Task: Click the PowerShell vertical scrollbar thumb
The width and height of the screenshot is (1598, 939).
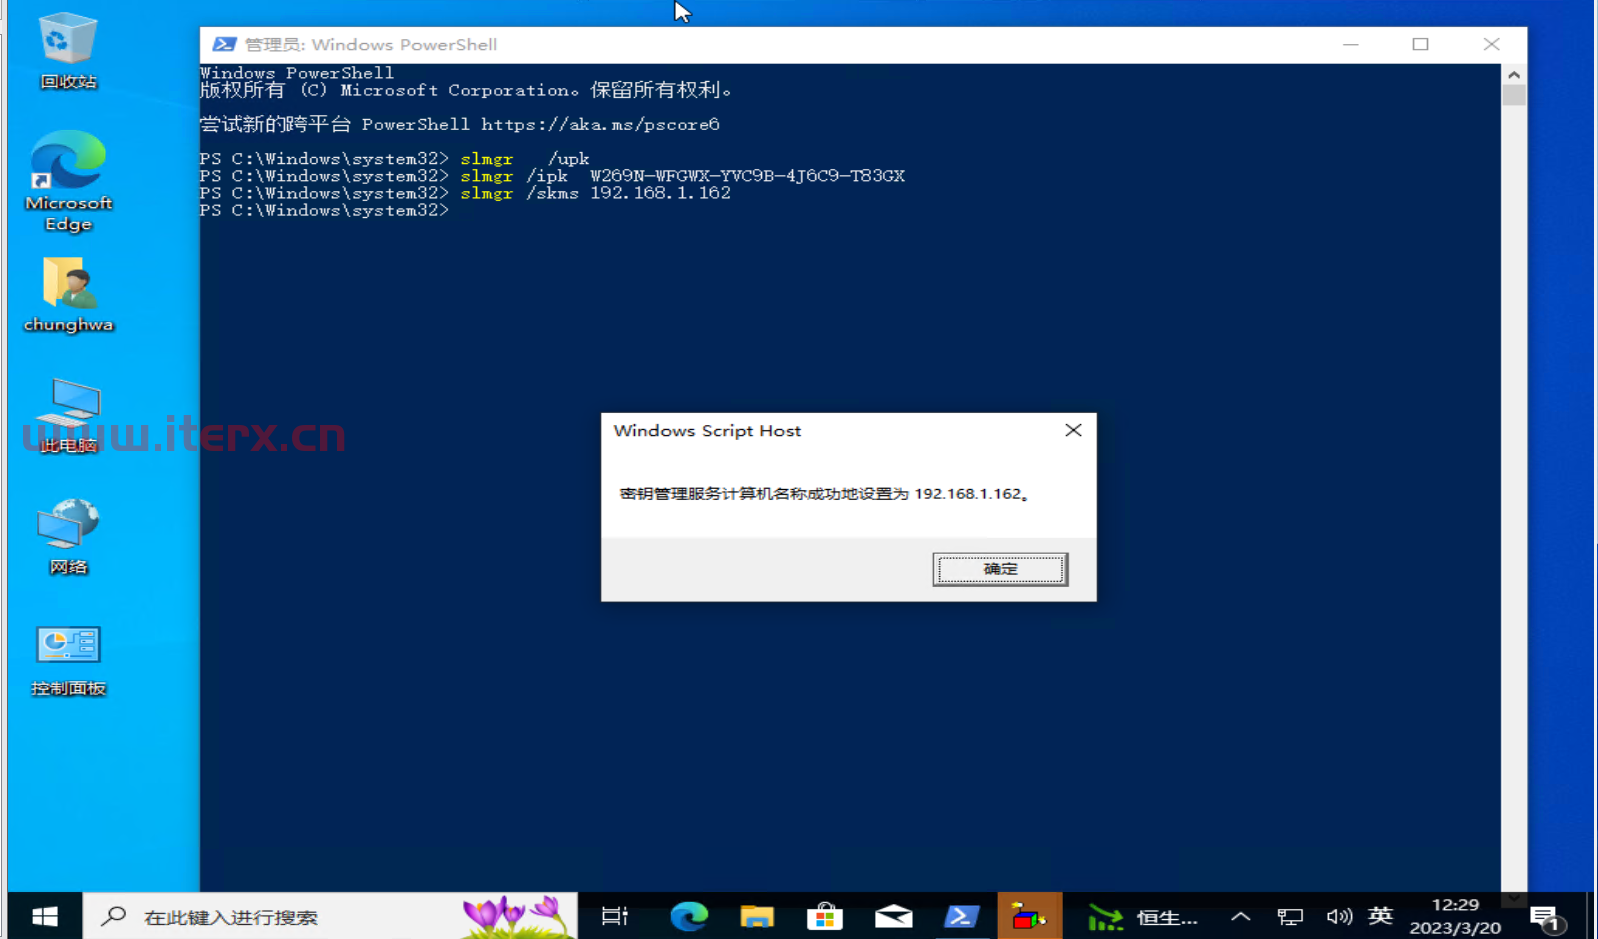Action: tap(1514, 96)
